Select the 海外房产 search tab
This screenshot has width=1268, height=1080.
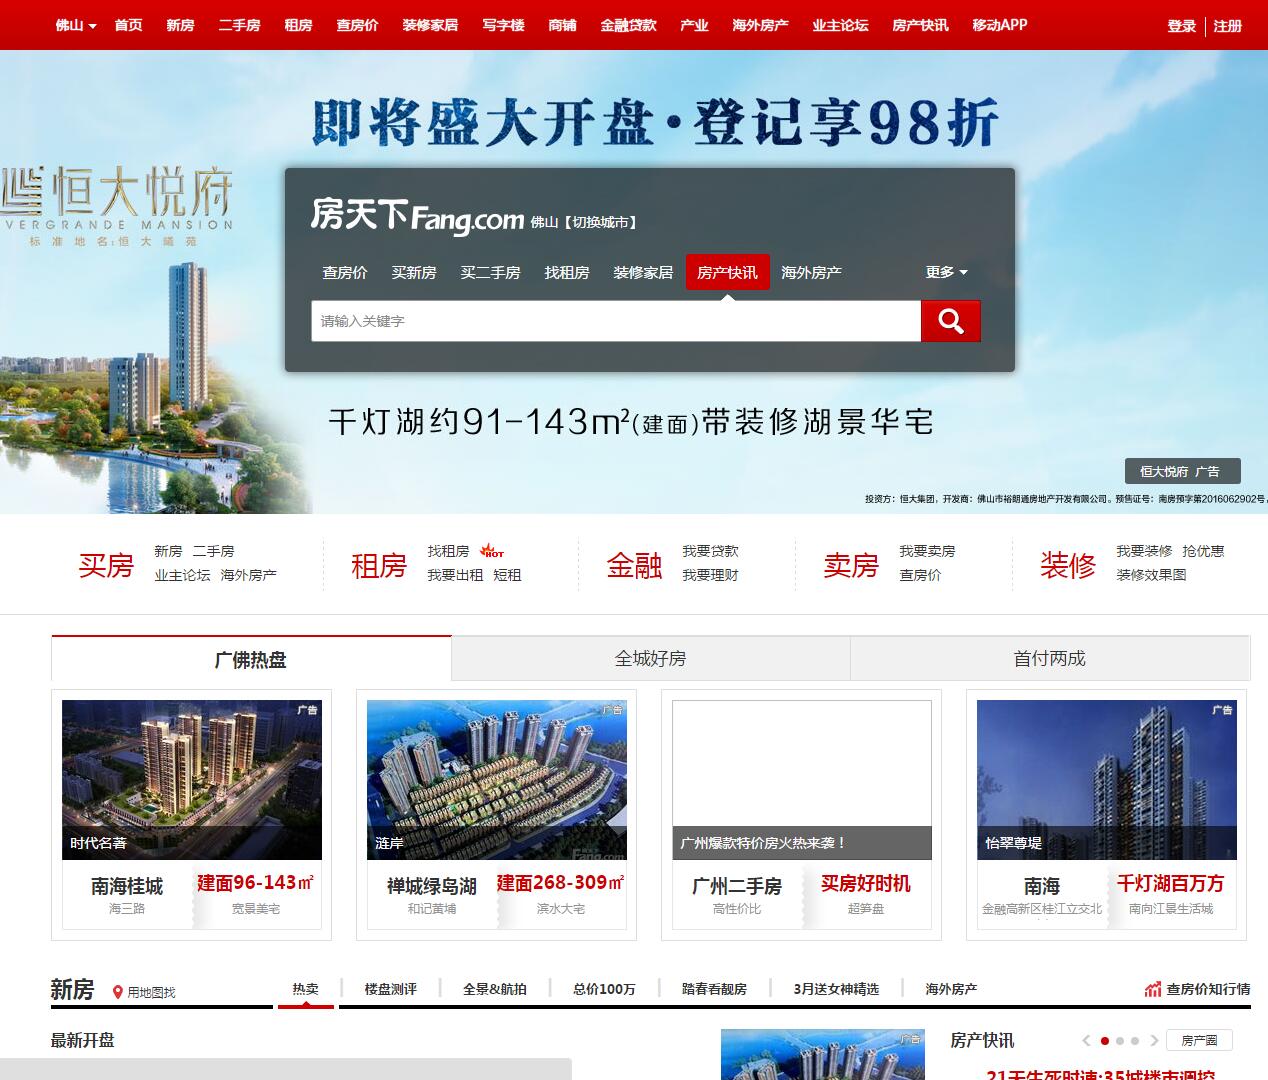click(x=811, y=272)
